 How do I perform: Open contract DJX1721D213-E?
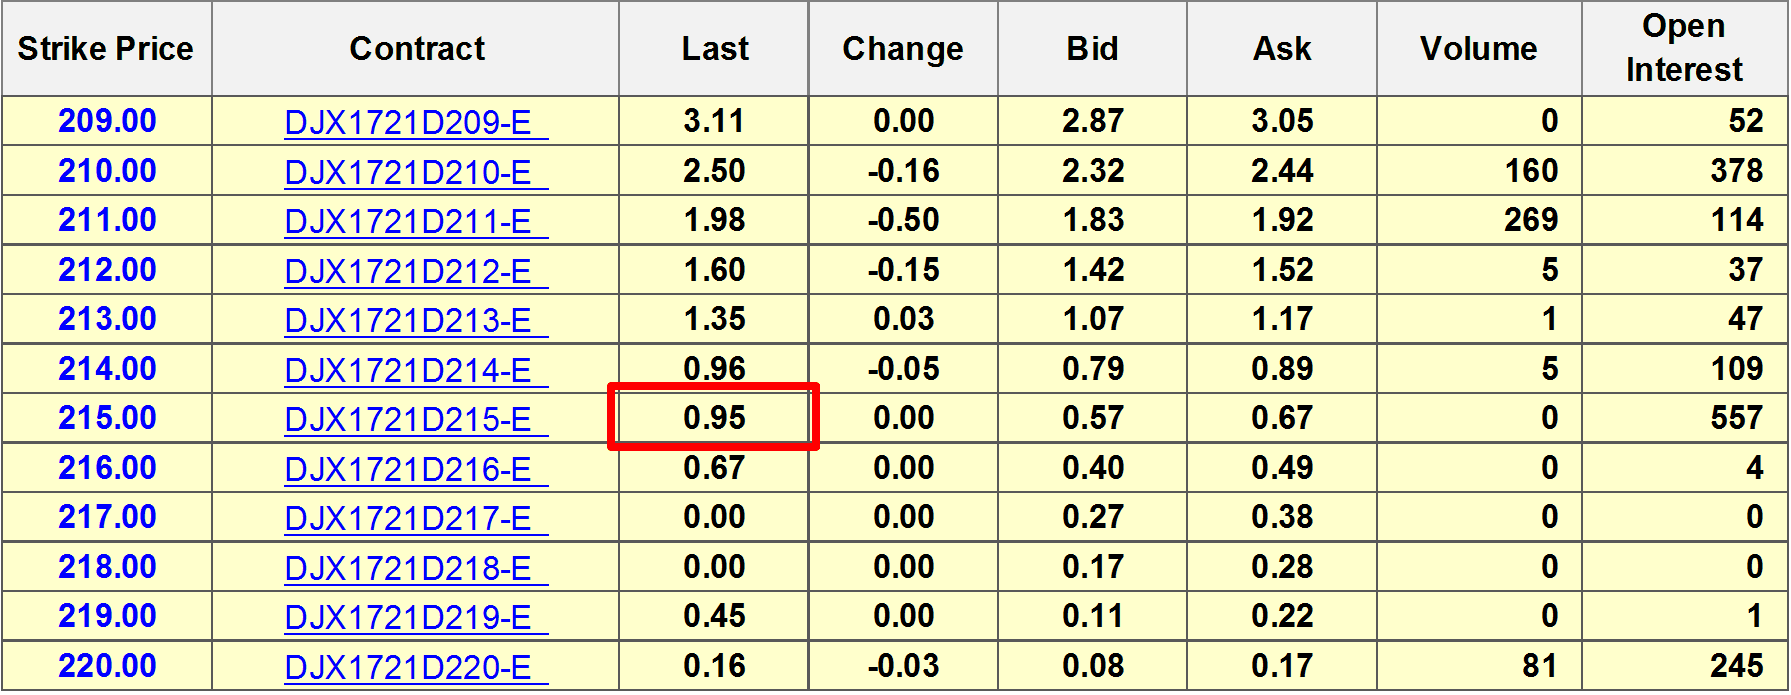[x=408, y=320]
